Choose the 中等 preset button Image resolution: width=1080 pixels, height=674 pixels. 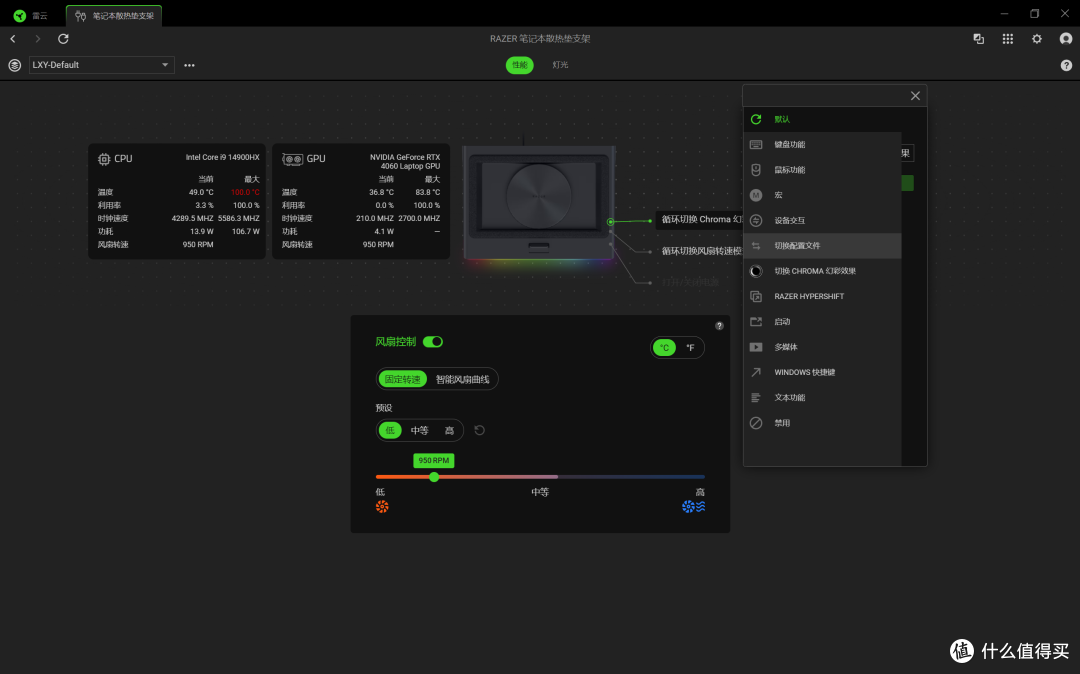(x=419, y=430)
